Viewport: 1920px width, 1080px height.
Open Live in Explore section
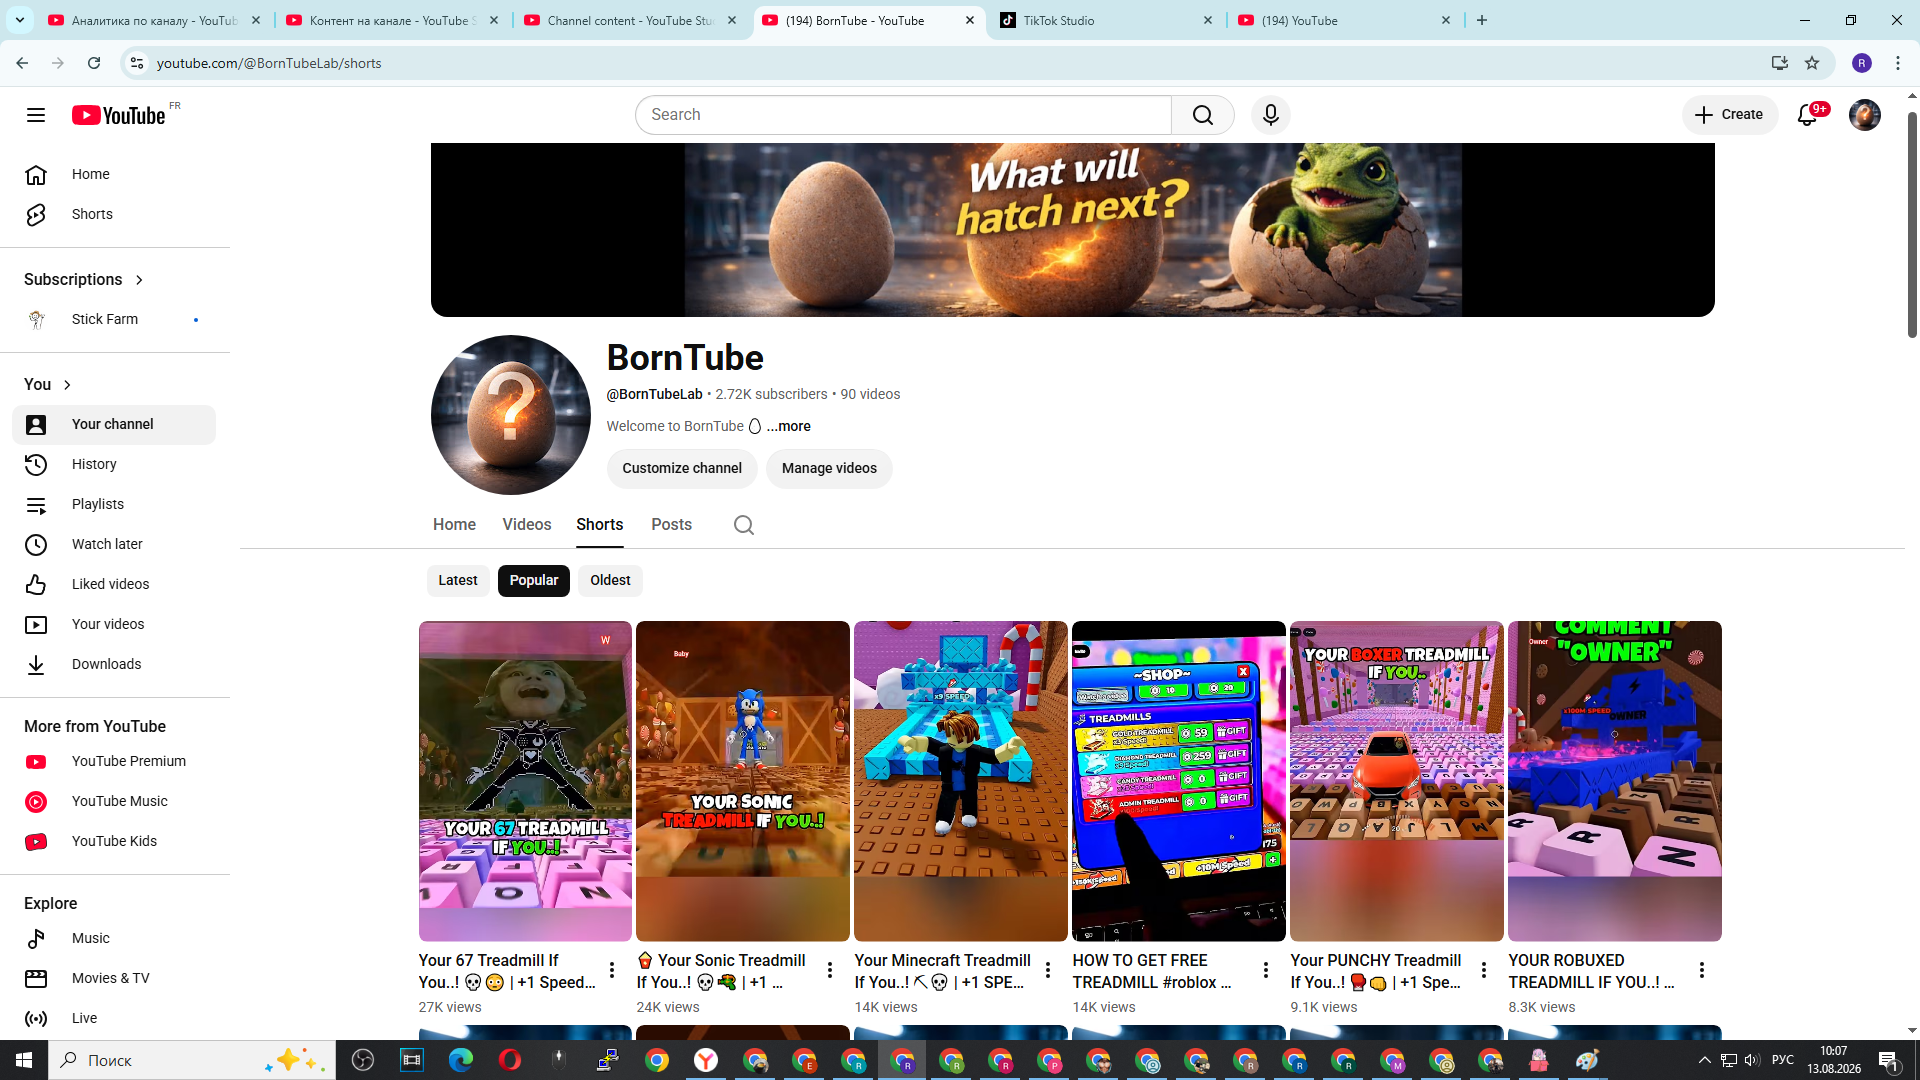(x=114, y=1018)
